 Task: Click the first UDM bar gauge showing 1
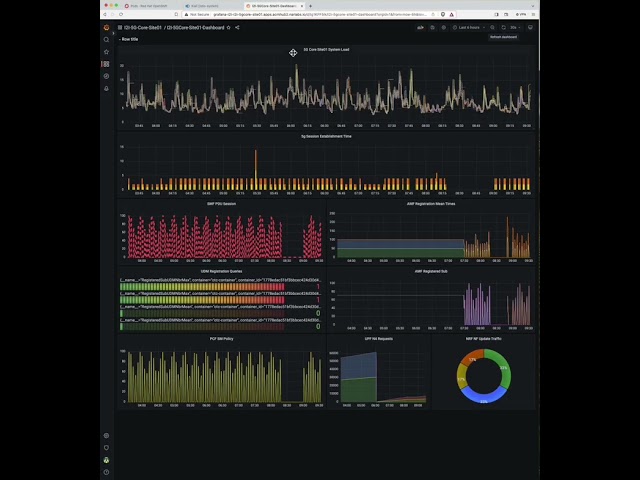click(x=220, y=287)
